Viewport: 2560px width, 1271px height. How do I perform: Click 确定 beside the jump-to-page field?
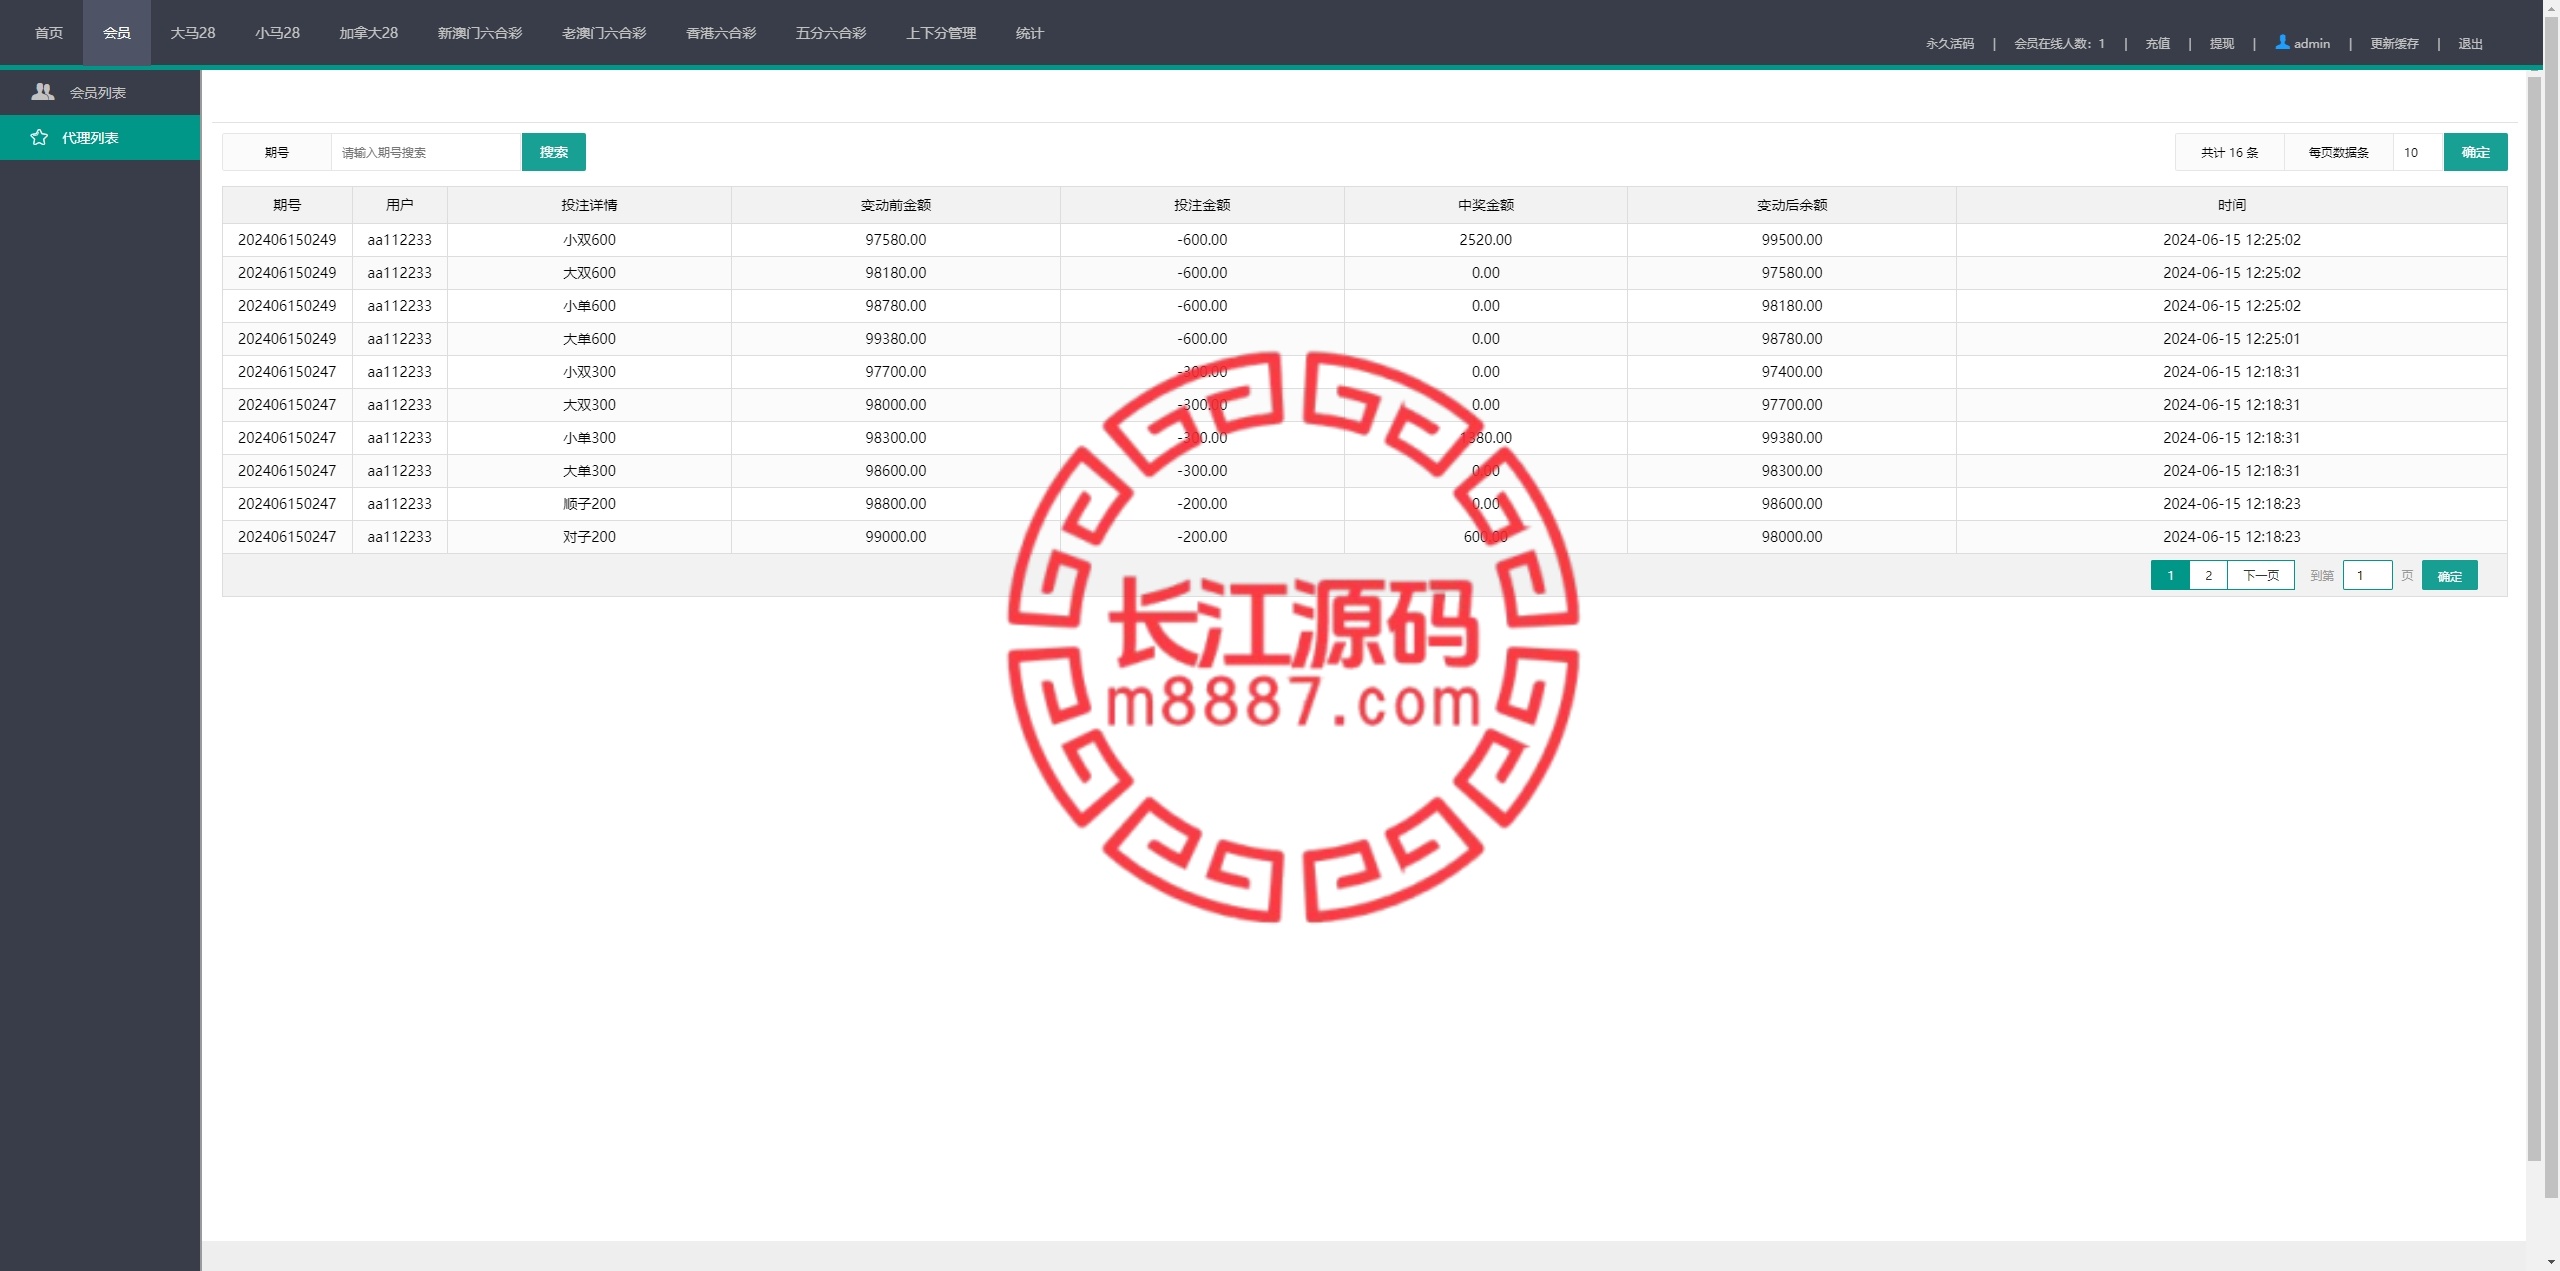coord(2450,575)
